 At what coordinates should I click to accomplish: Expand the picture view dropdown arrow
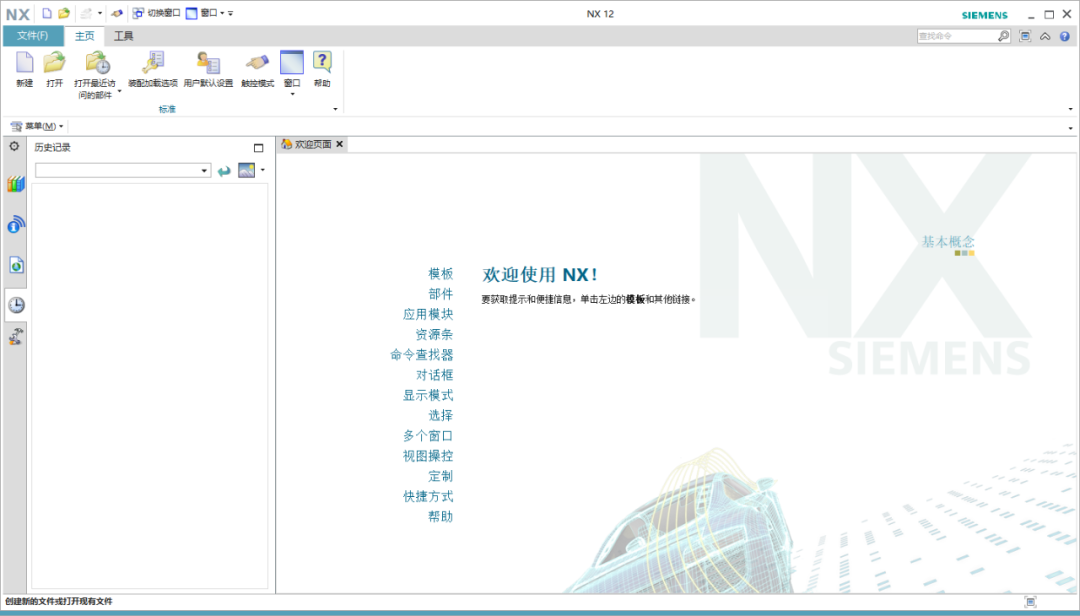pos(262,170)
